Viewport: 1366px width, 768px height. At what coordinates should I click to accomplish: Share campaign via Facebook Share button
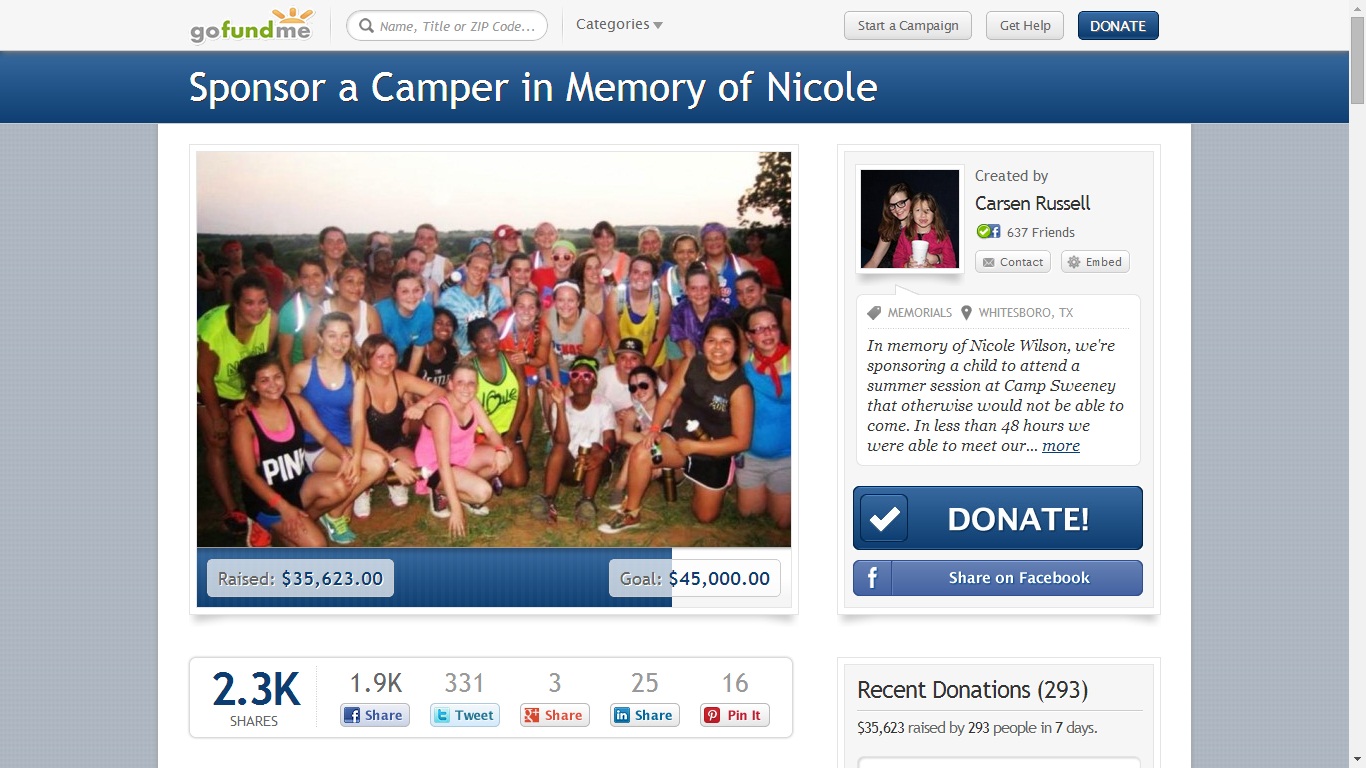pyautogui.click(x=374, y=715)
